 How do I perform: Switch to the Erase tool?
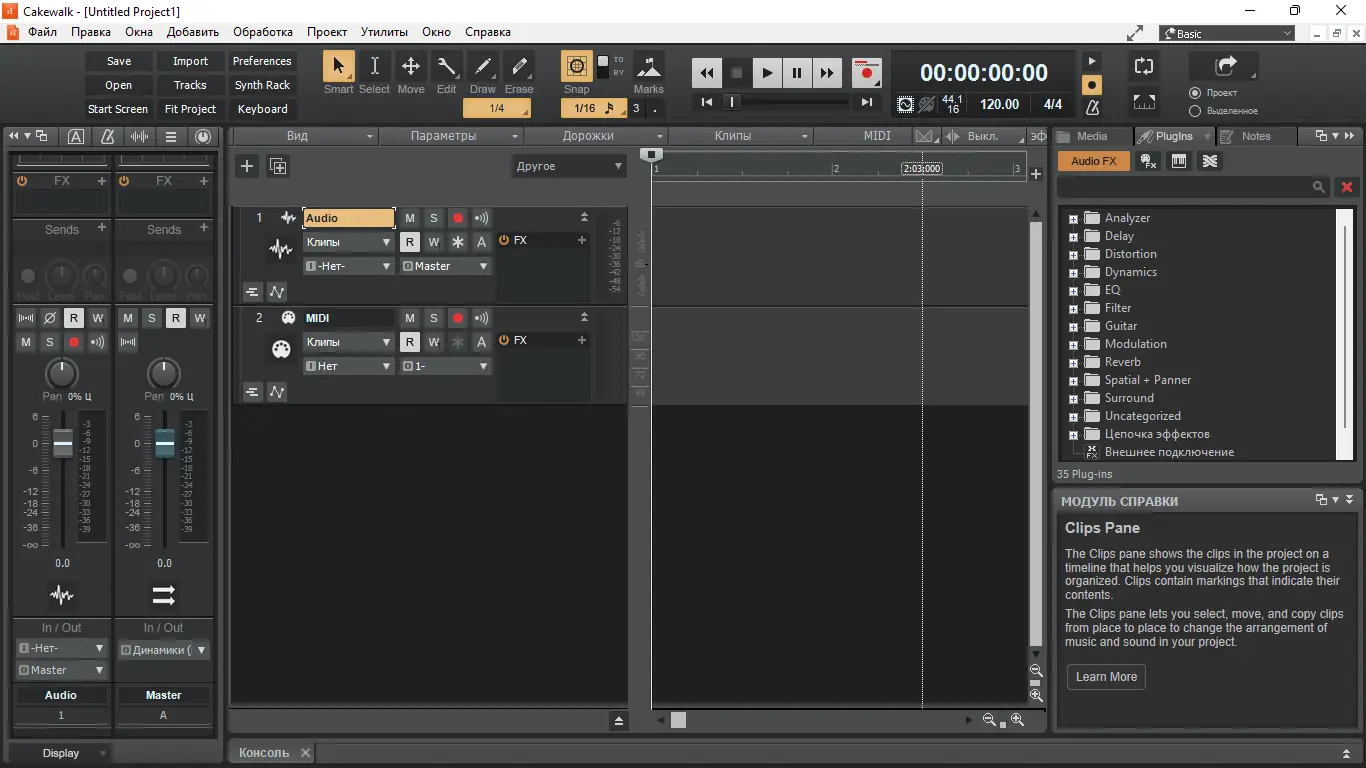pos(519,67)
